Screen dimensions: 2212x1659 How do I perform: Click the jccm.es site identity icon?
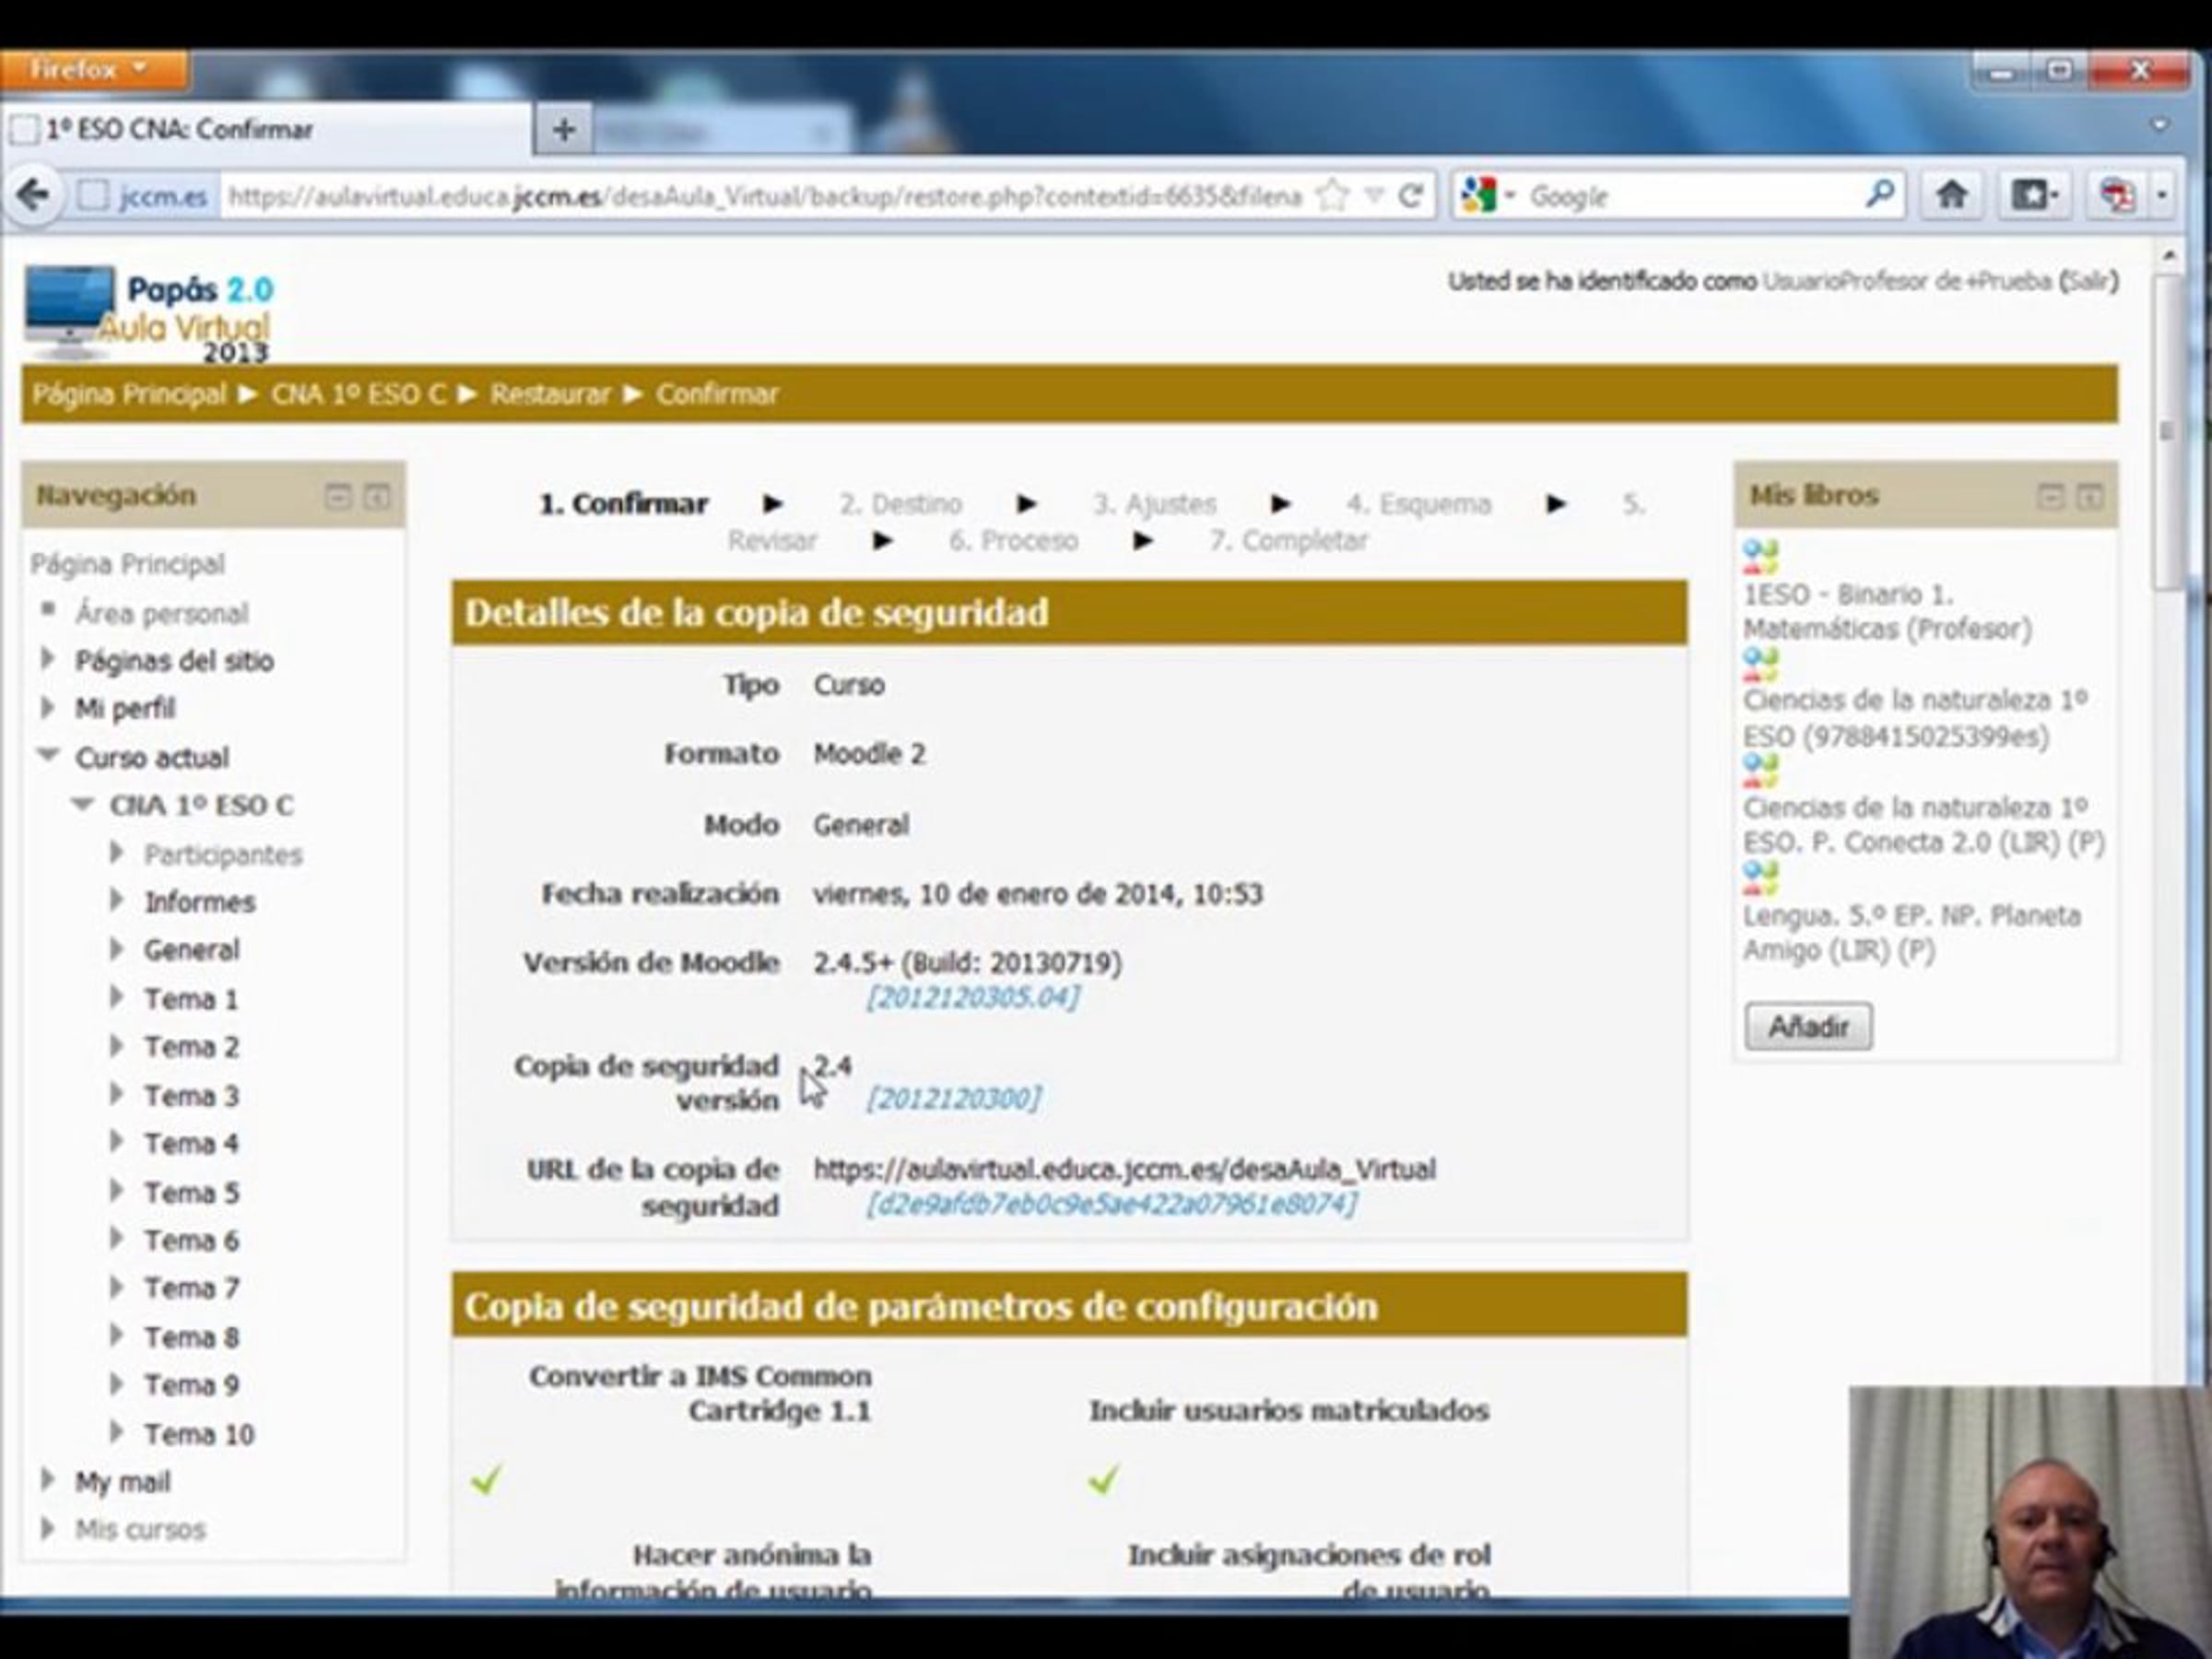pos(146,196)
